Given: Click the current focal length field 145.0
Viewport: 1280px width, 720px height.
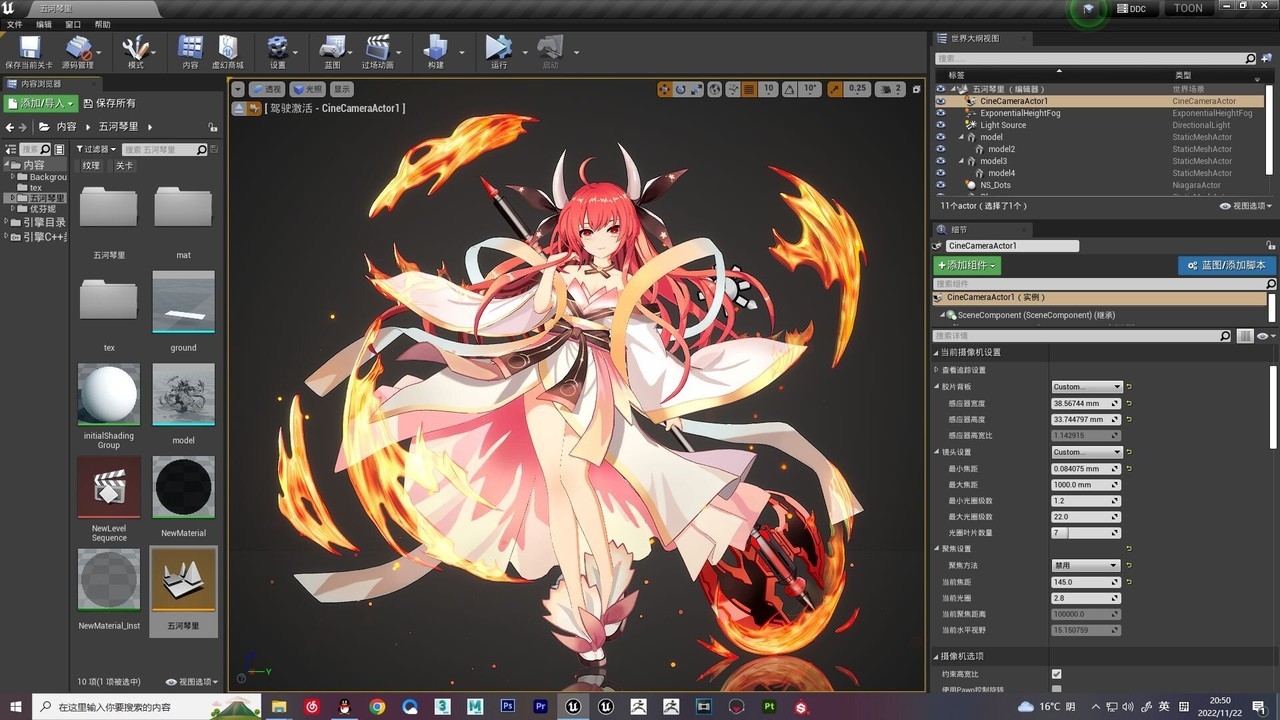Looking at the screenshot, I should 1086,582.
